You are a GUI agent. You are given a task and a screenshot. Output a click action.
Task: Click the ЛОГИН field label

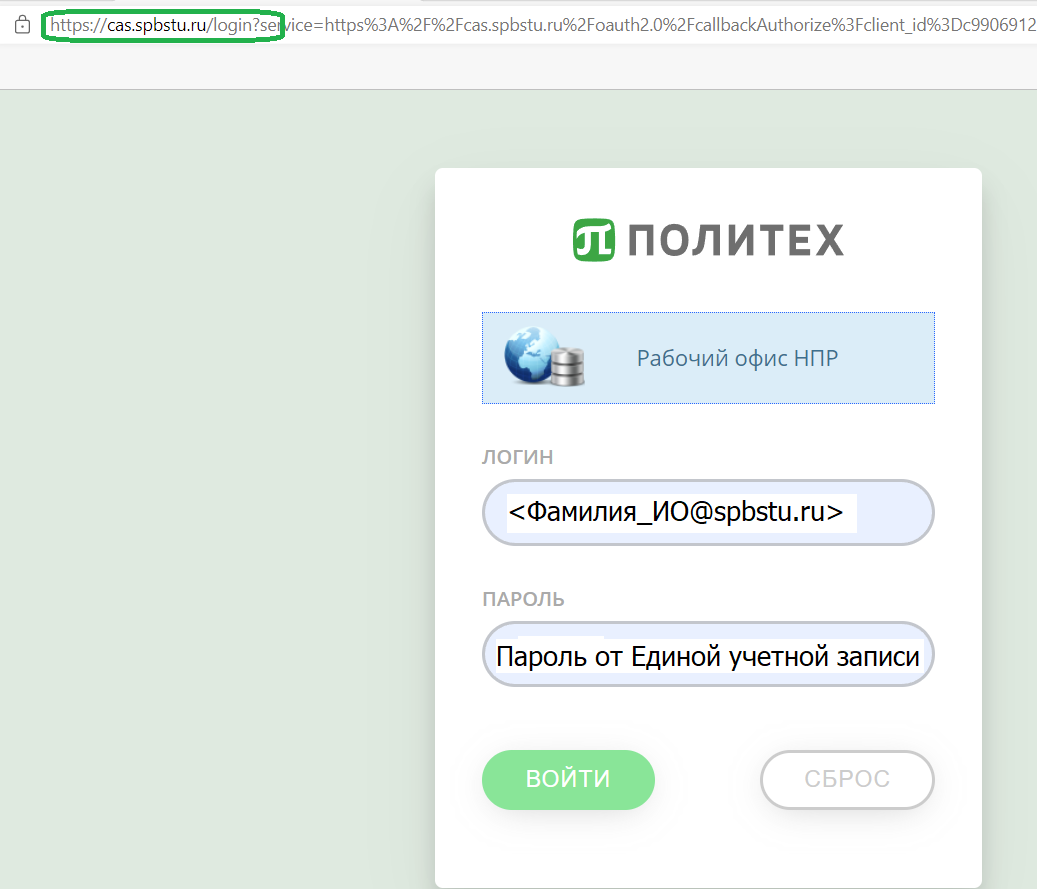(517, 458)
